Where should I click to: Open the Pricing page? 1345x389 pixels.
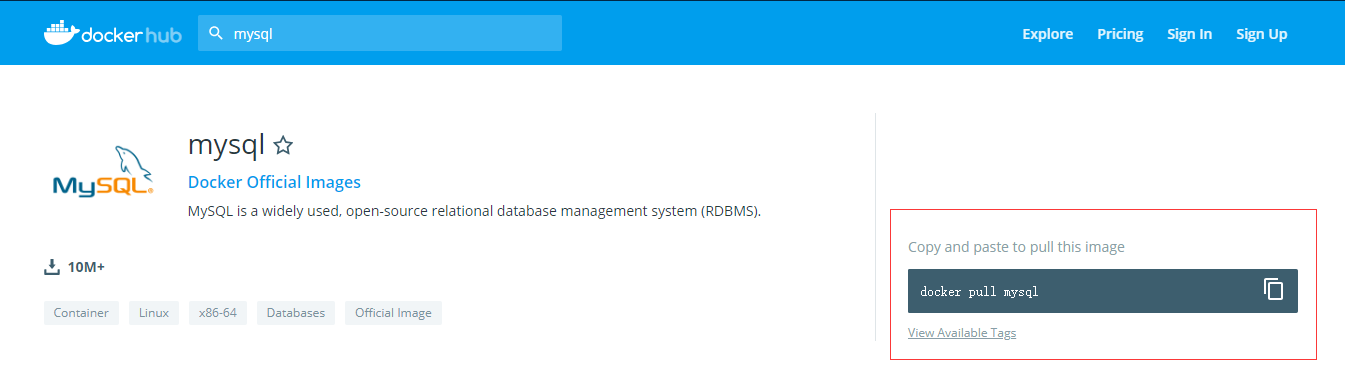click(x=1120, y=34)
